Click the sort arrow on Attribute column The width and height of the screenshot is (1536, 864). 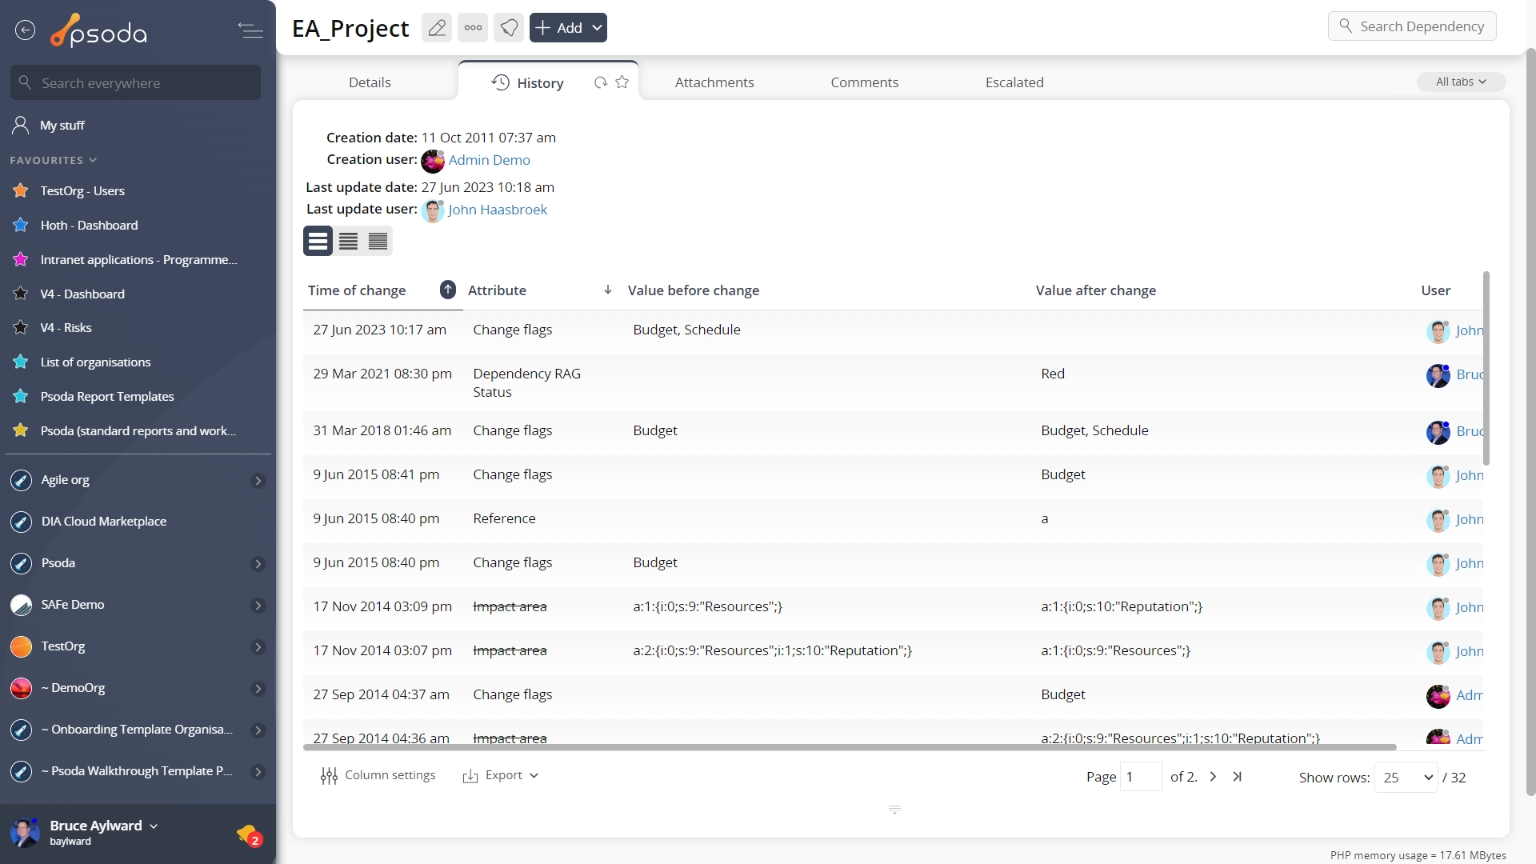tap(607, 290)
